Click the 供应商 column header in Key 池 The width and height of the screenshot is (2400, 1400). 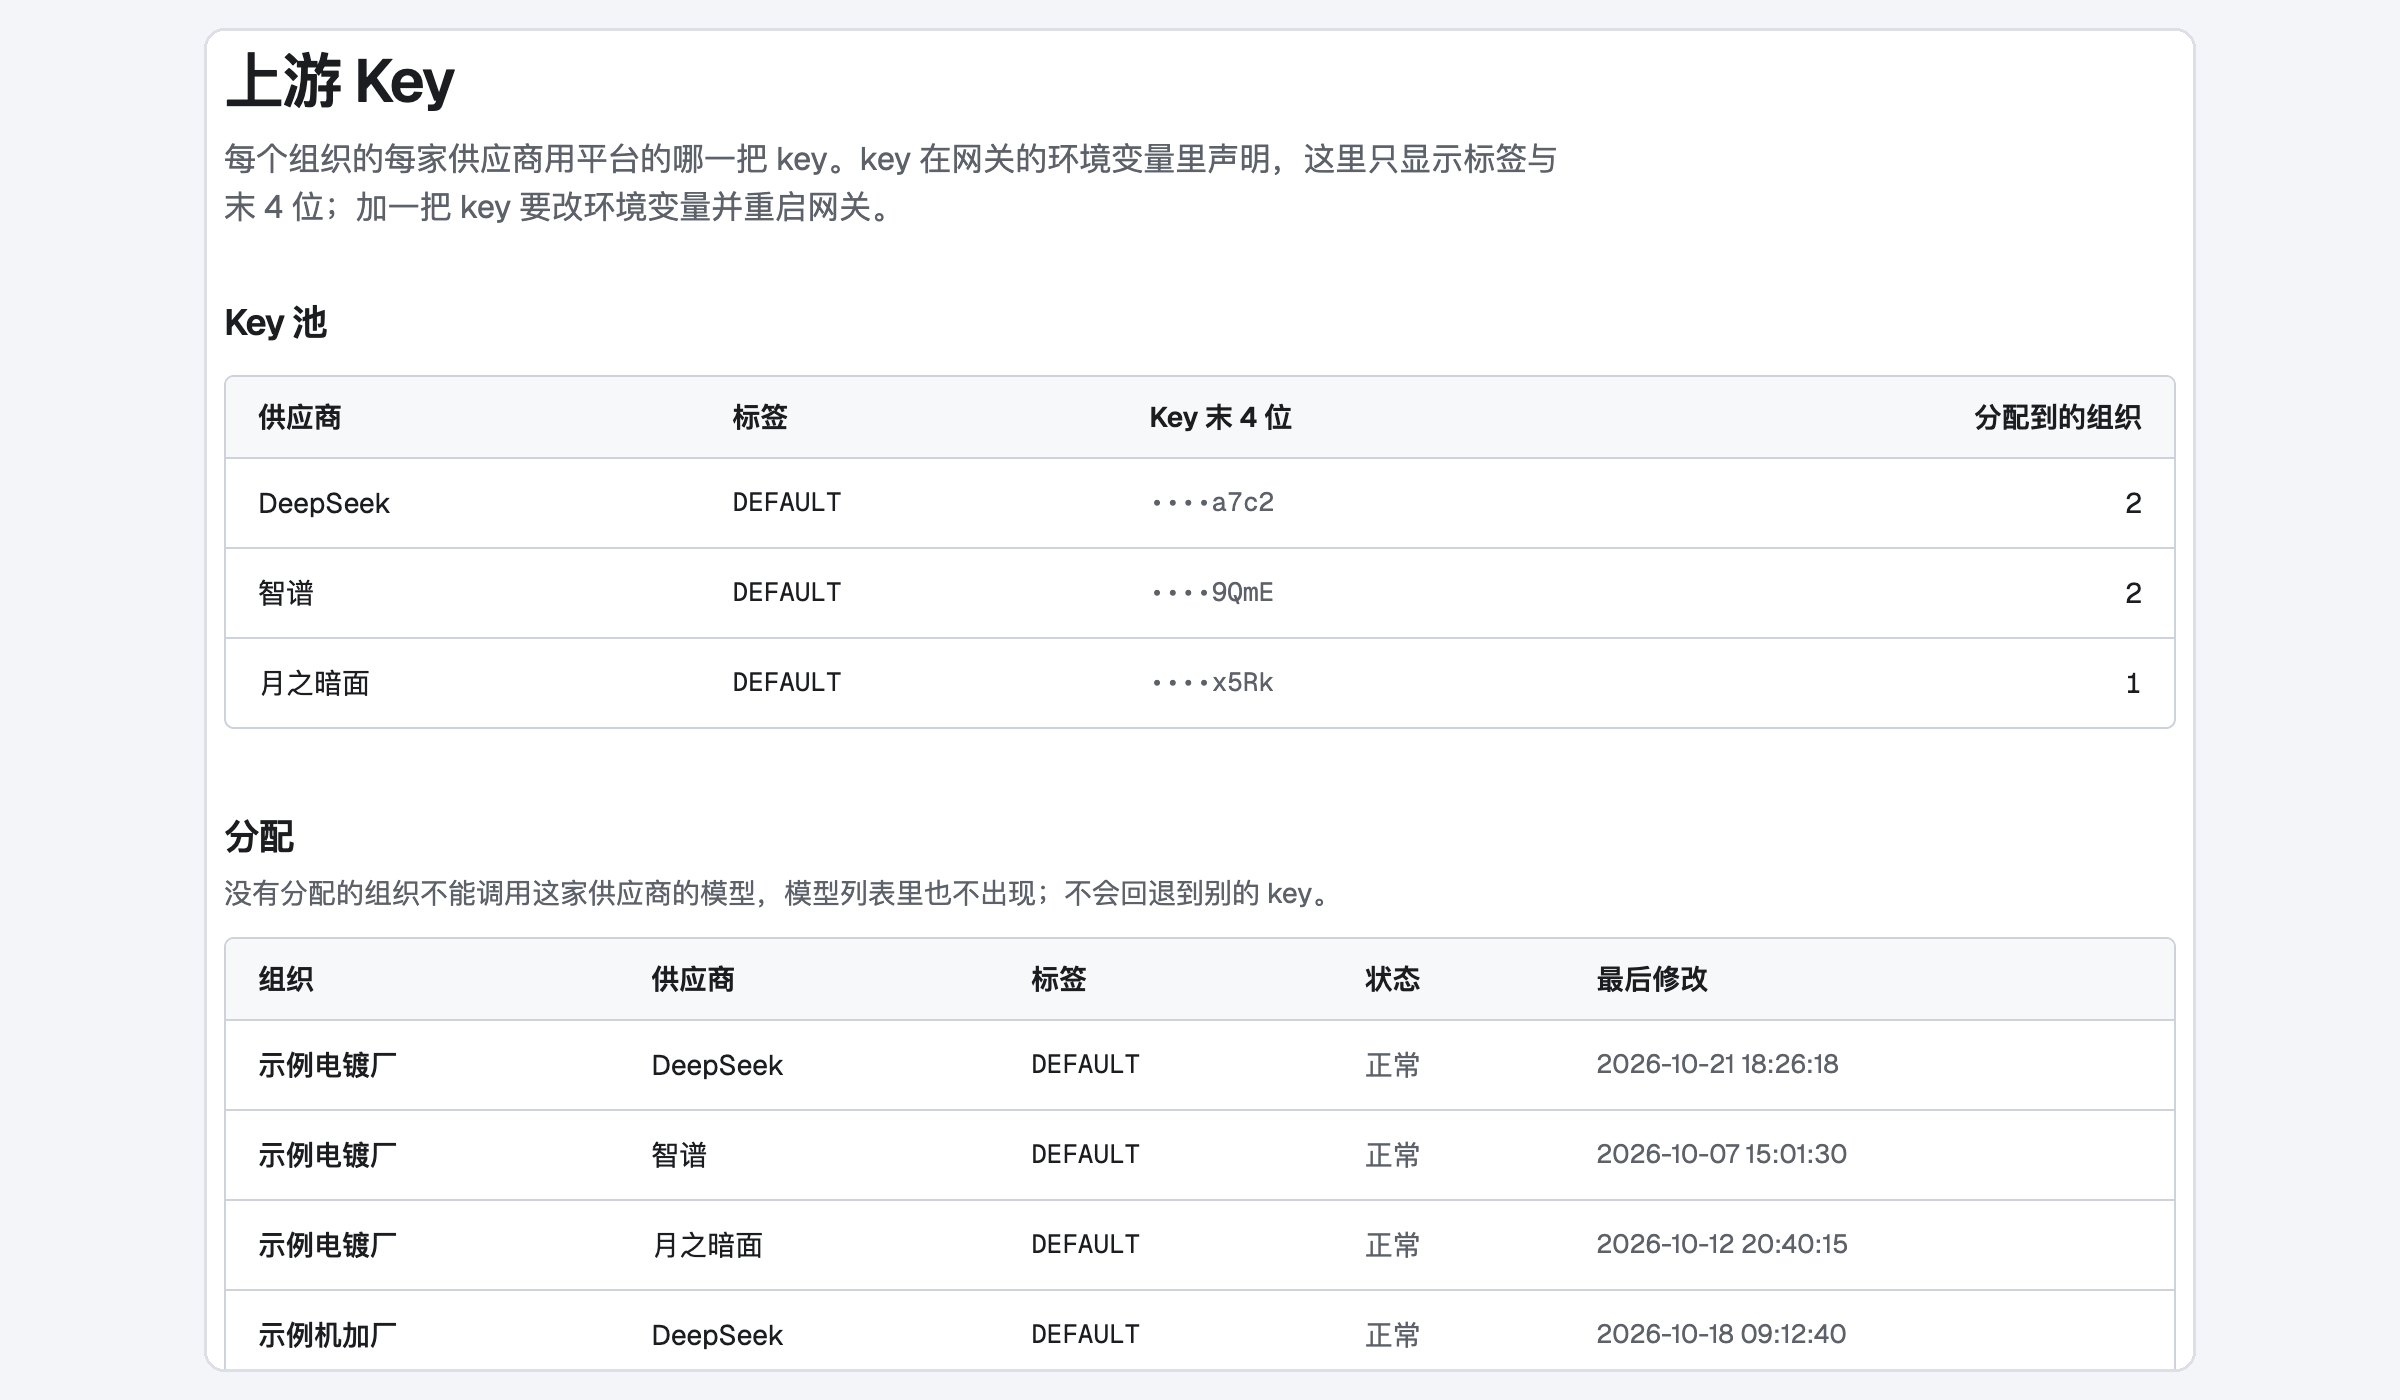300,417
